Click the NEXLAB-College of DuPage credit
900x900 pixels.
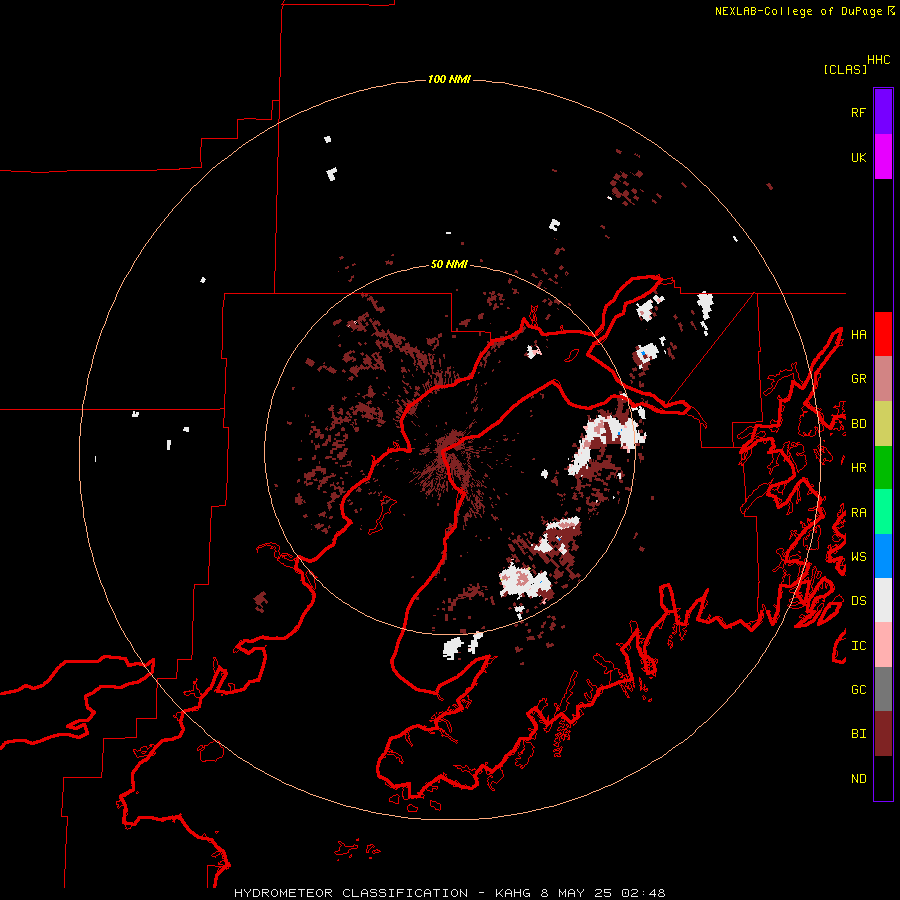tap(798, 11)
